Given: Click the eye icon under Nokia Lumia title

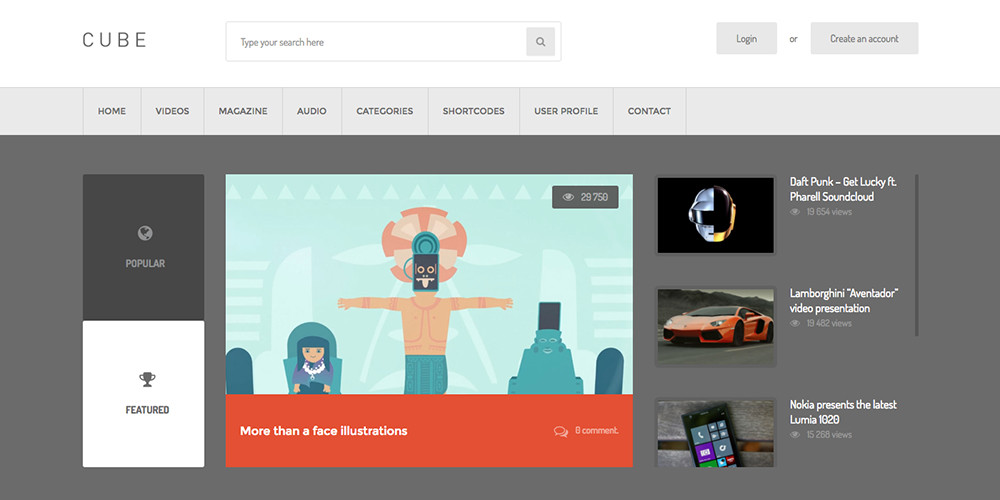Looking at the screenshot, I should click(796, 435).
